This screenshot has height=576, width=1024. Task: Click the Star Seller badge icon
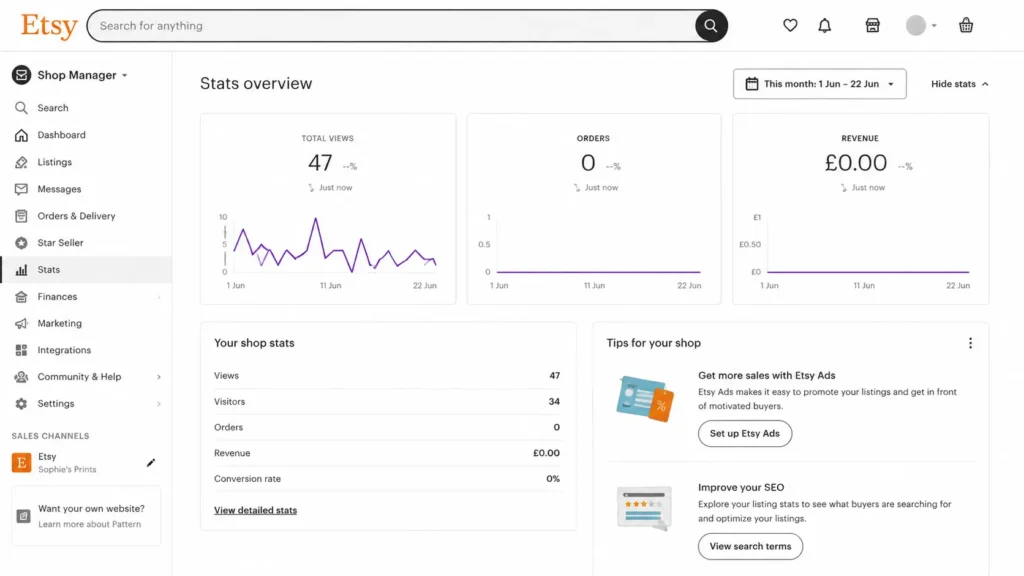22,243
